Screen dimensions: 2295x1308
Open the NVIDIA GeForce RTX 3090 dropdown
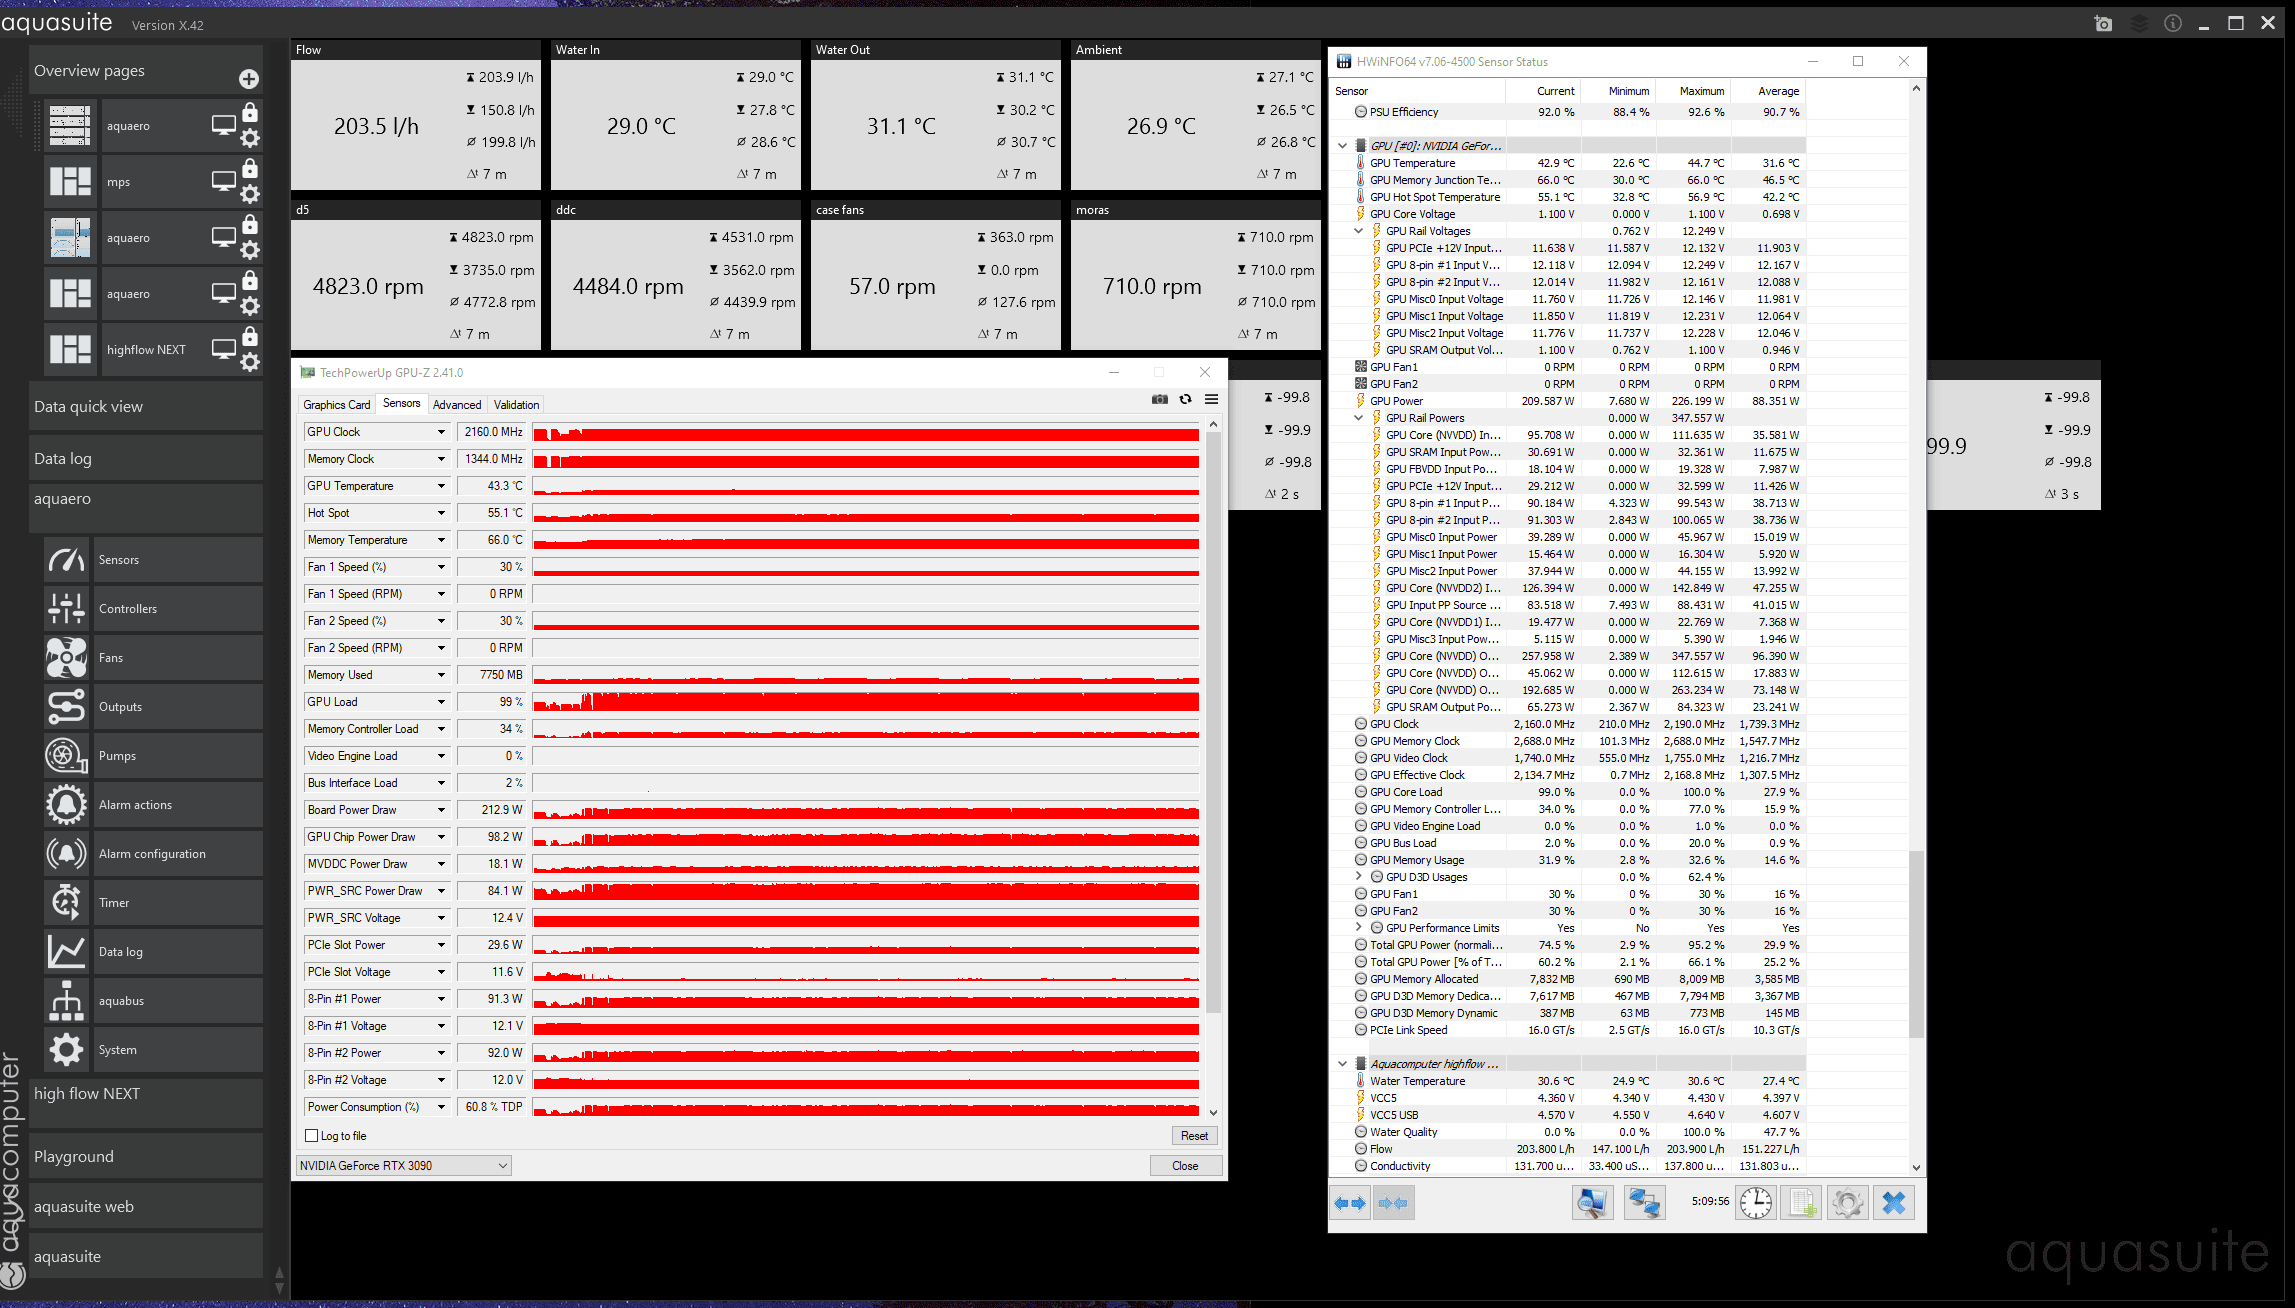point(502,1165)
